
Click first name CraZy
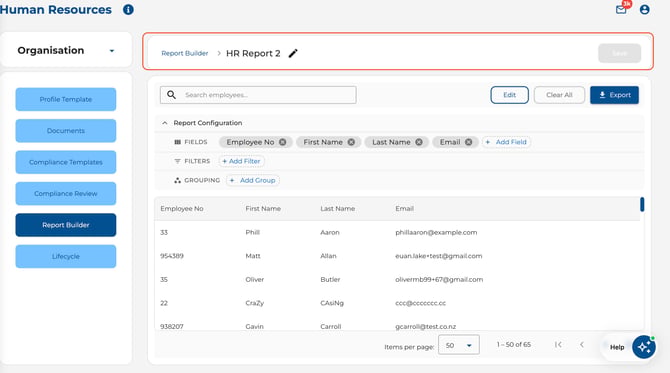pyautogui.click(x=255, y=303)
